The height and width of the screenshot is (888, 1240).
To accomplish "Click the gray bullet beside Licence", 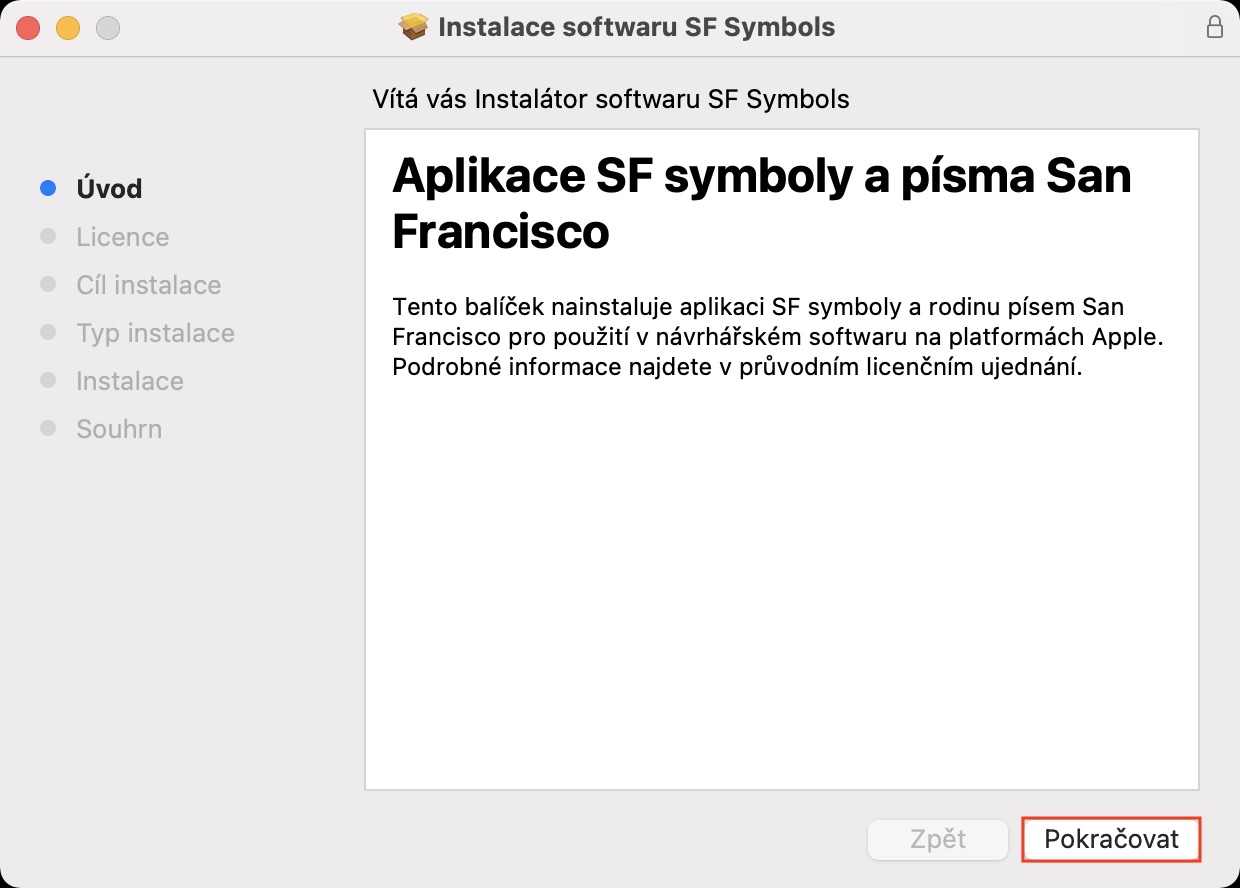I will coord(48,236).
